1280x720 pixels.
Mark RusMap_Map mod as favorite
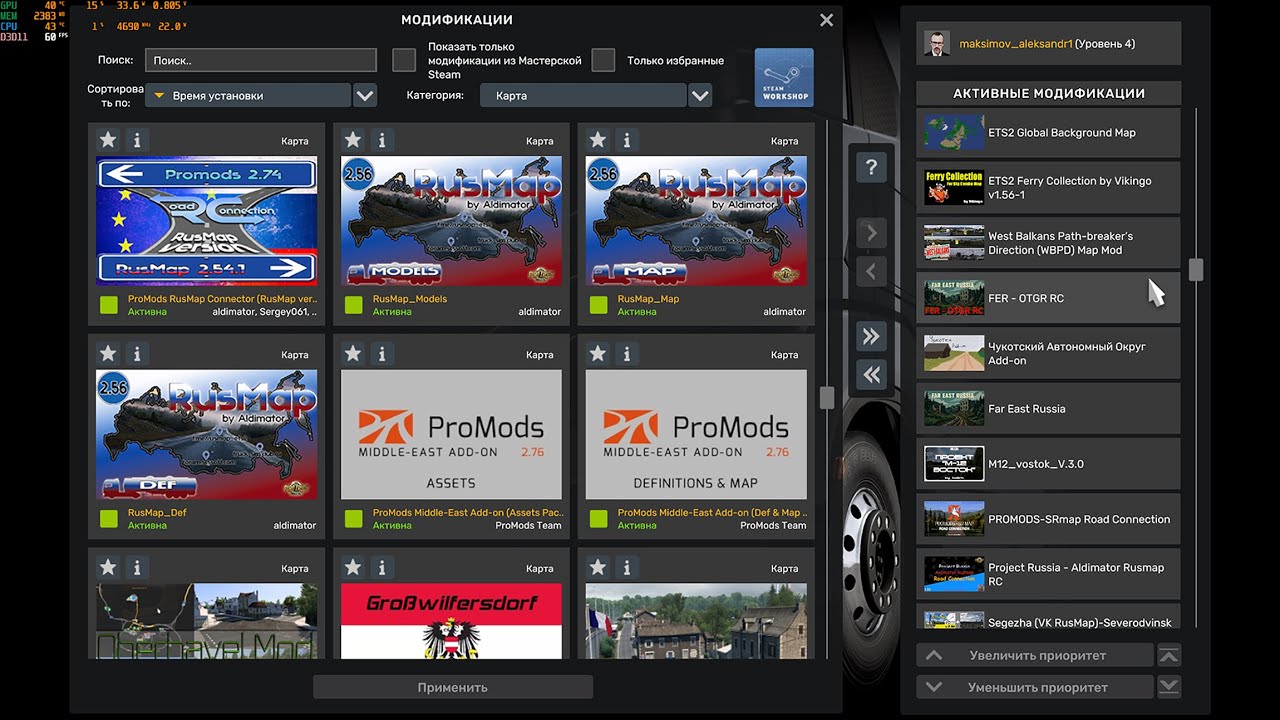(x=598, y=140)
